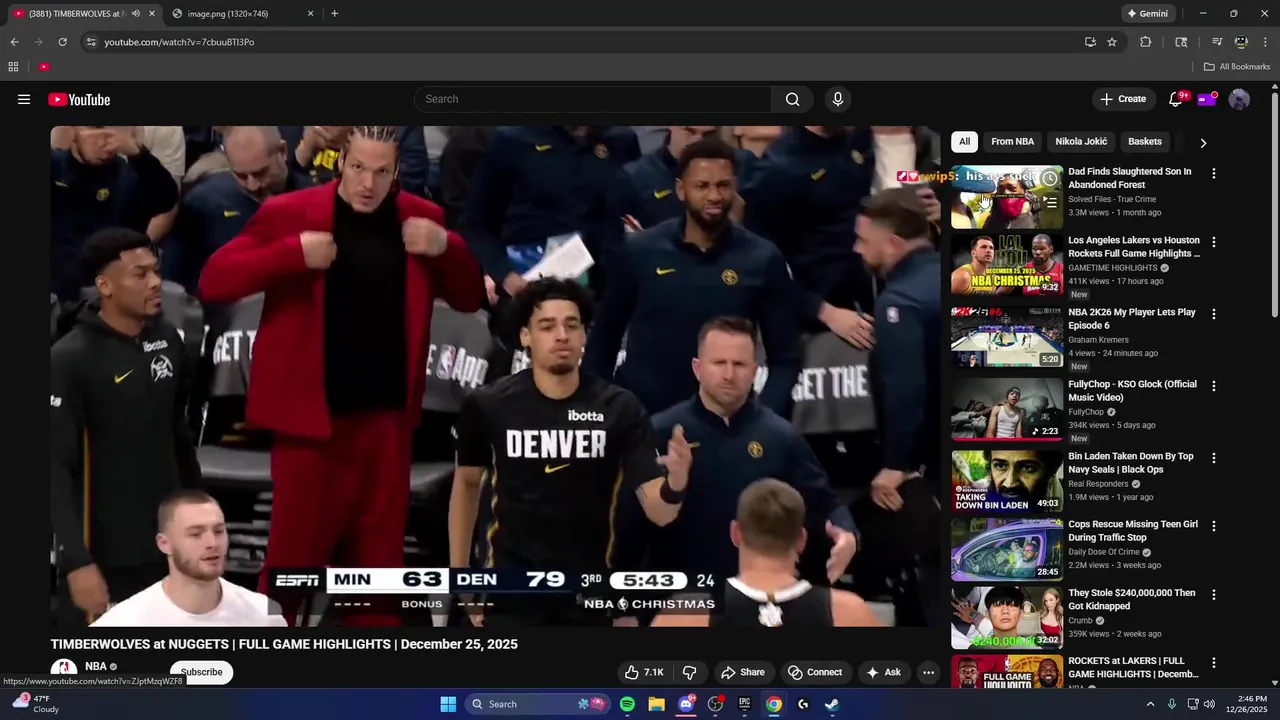This screenshot has width=1280, height=720.
Task: Open Steam from the taskbar
Action: (x=832, y=704)
